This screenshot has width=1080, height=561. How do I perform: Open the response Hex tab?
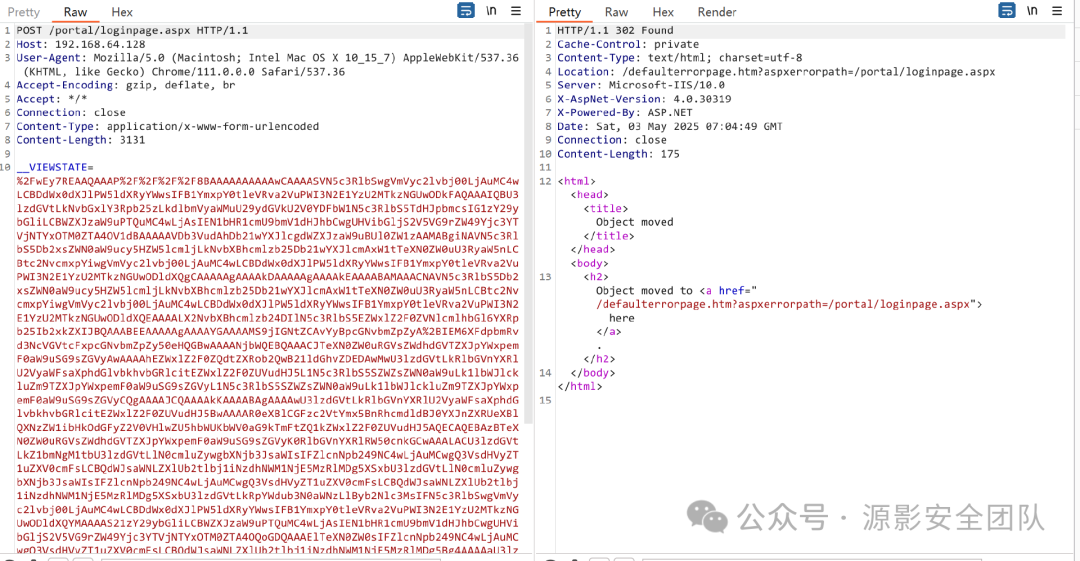tap(663, 12)
